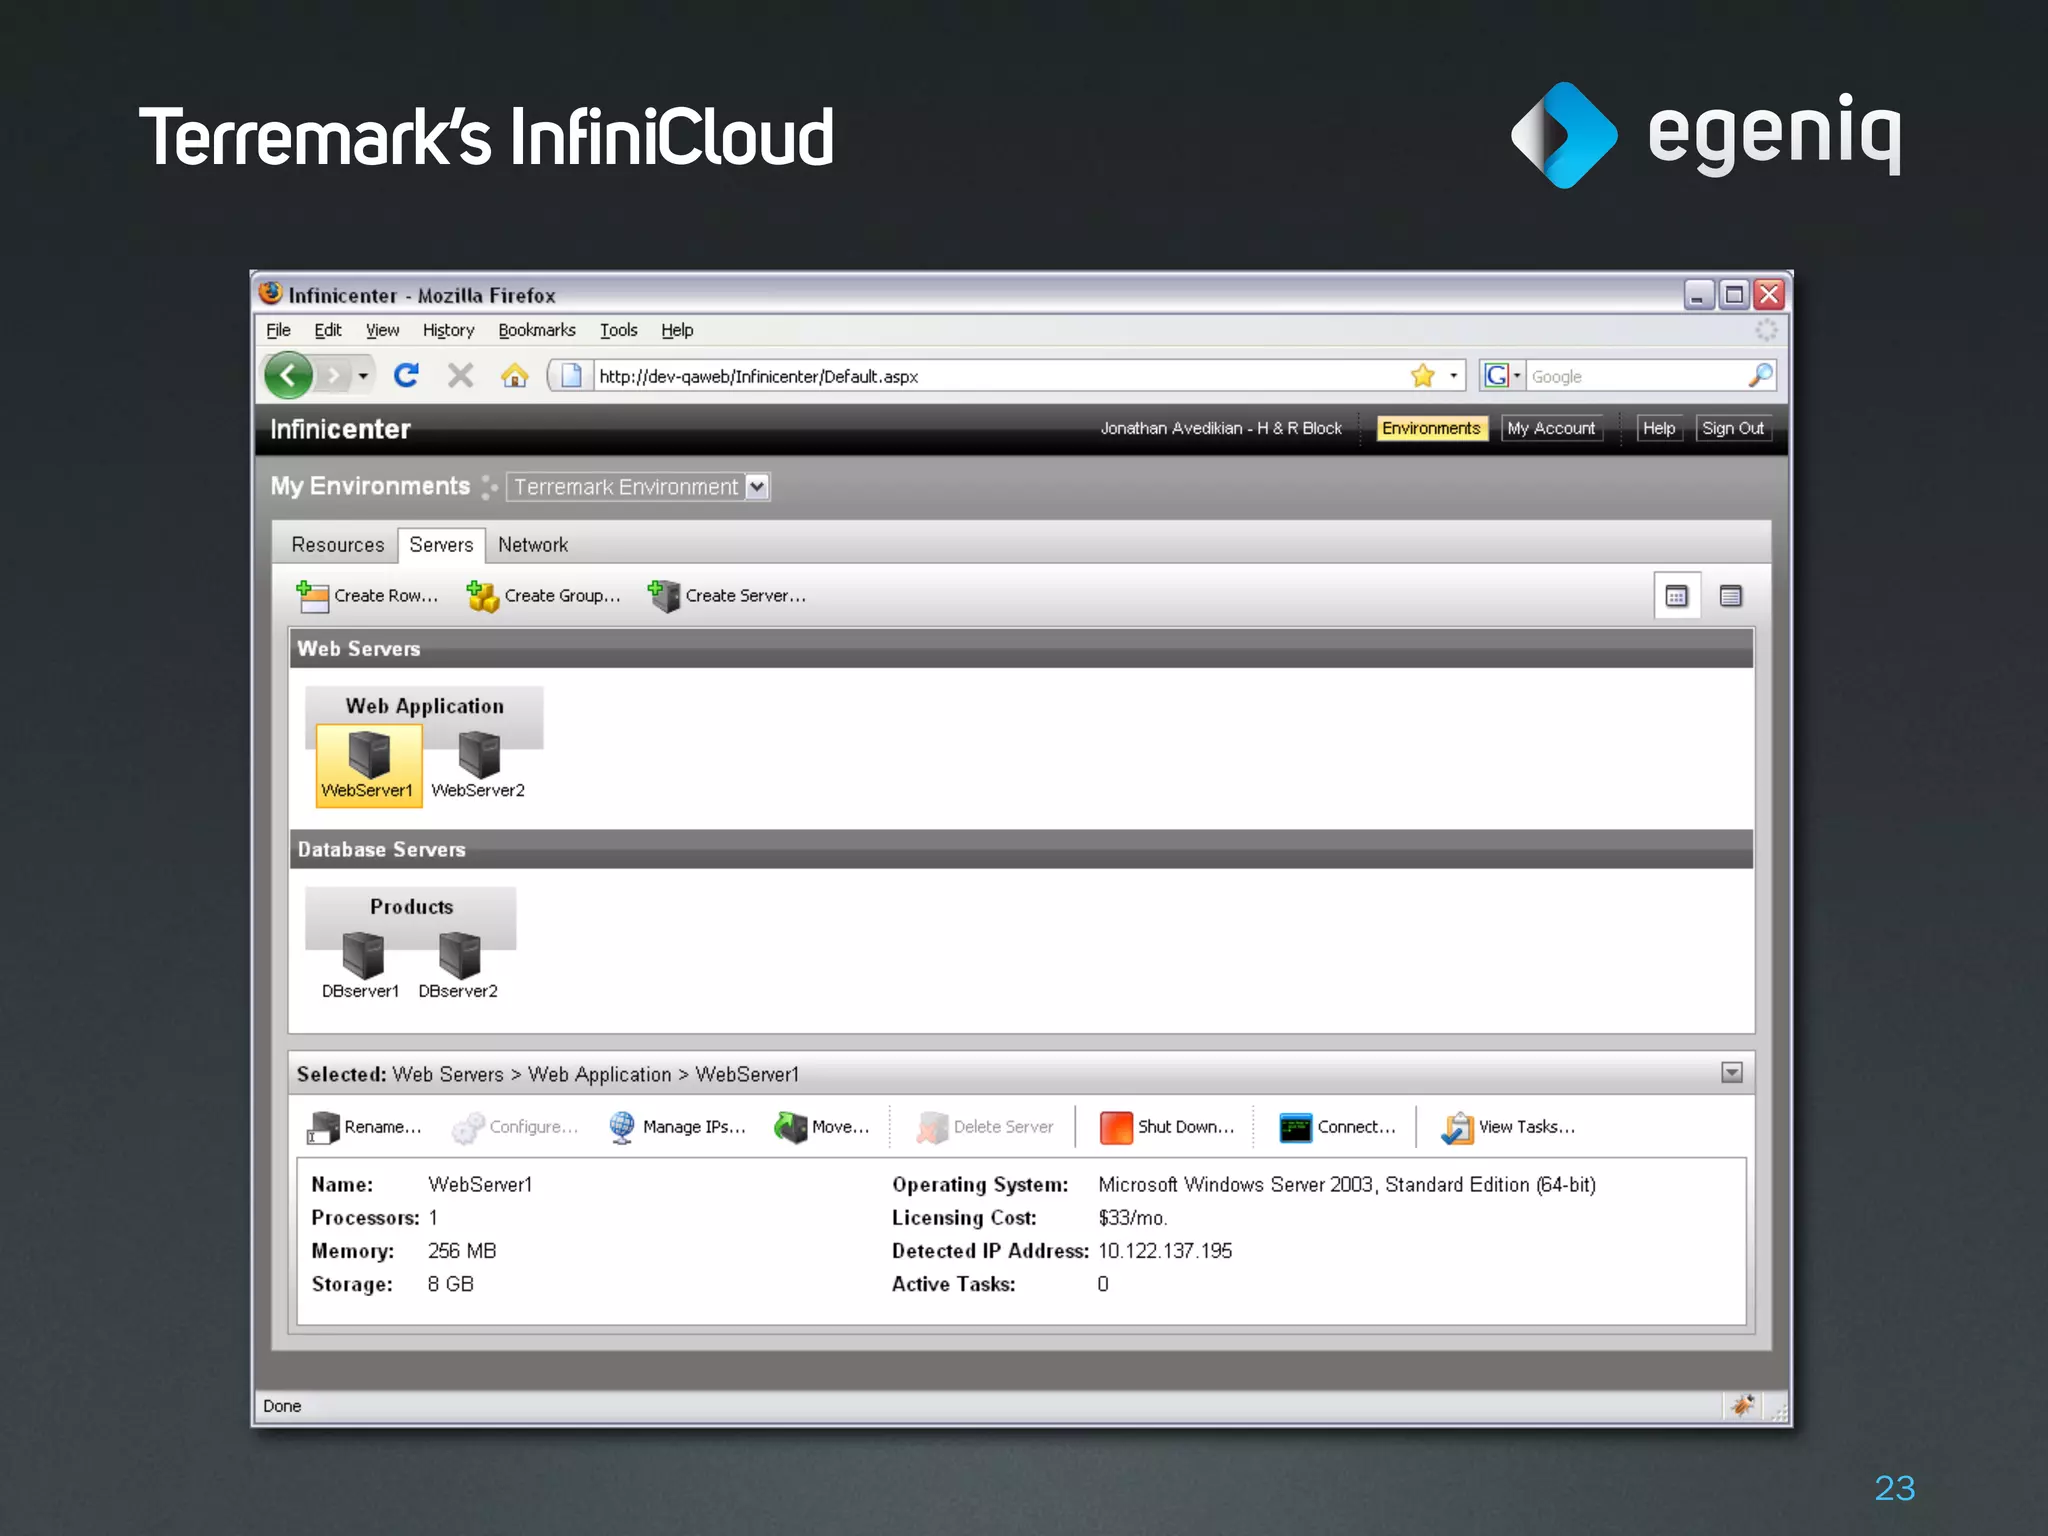
Task: Reload the page with the refresh icon
Action: (406, 376)
